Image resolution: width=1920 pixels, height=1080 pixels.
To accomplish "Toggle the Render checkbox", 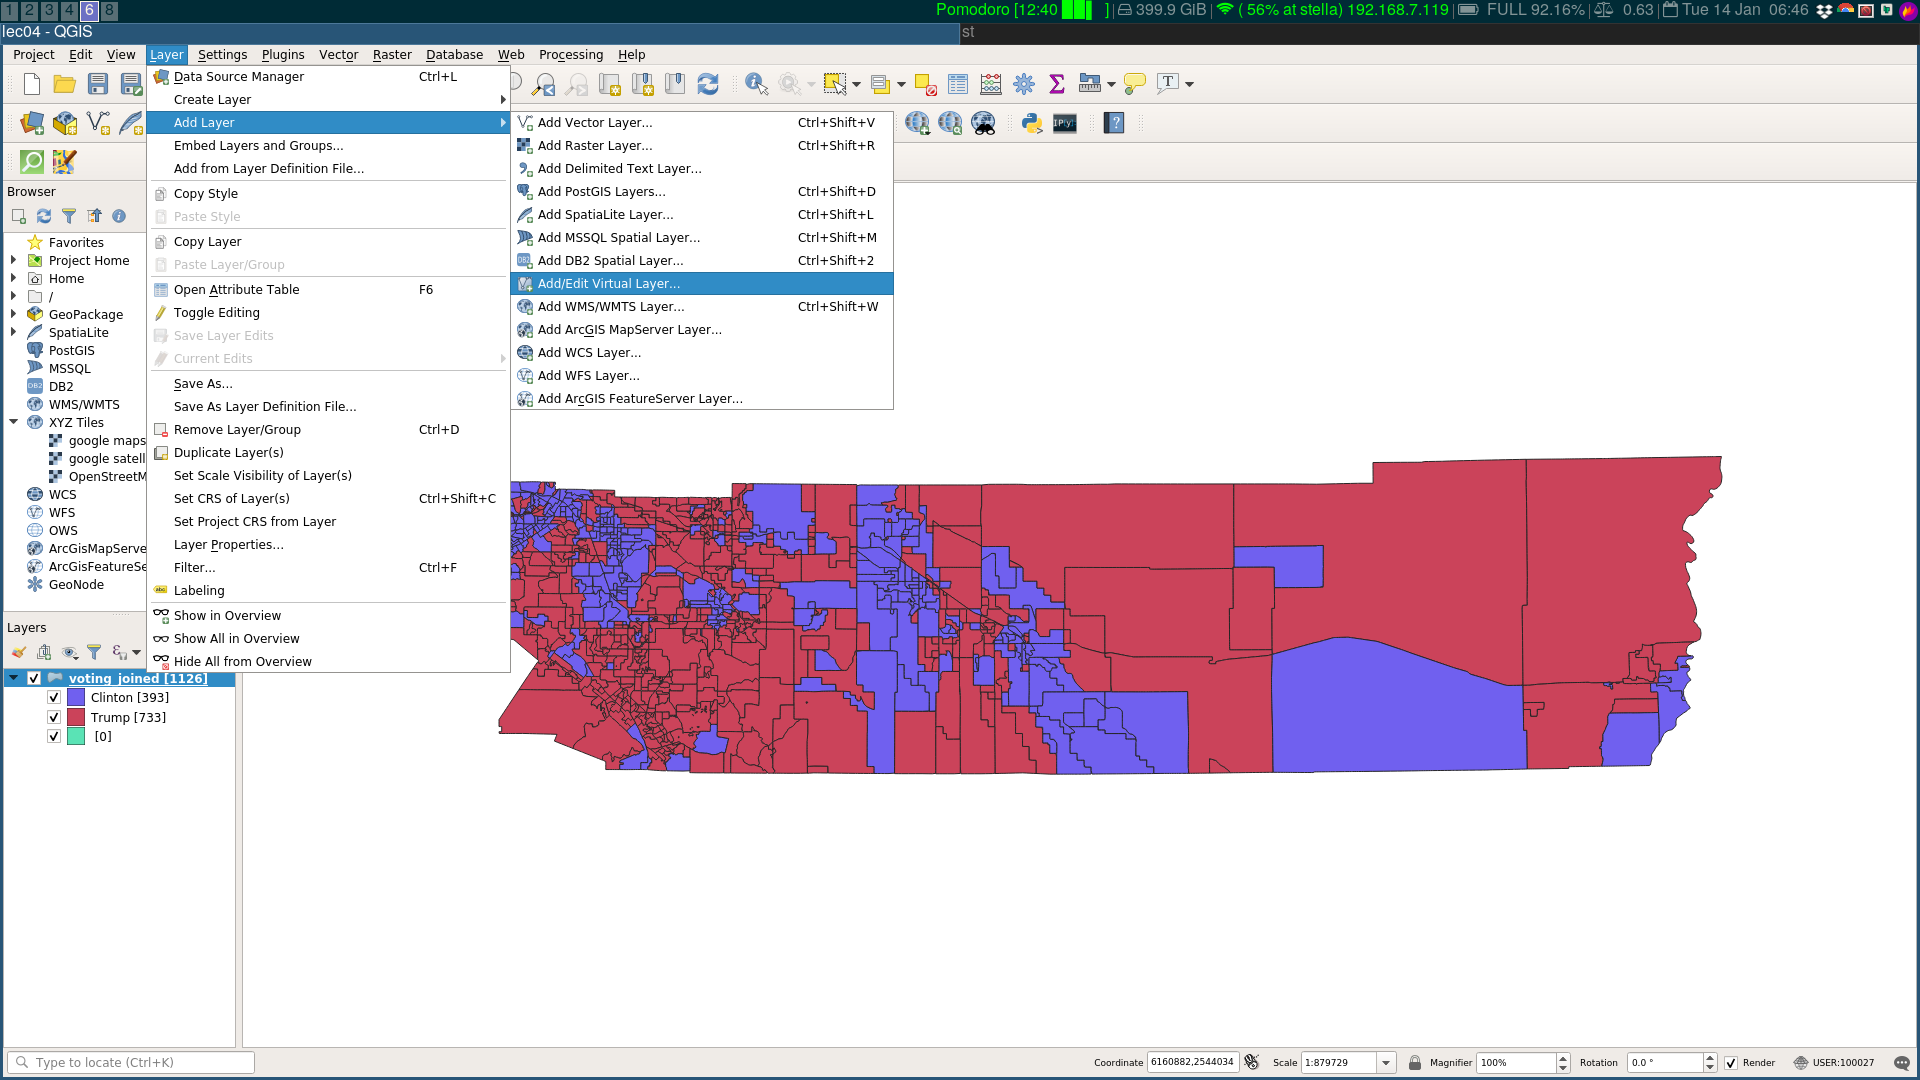I will tap(1731, 1063).
